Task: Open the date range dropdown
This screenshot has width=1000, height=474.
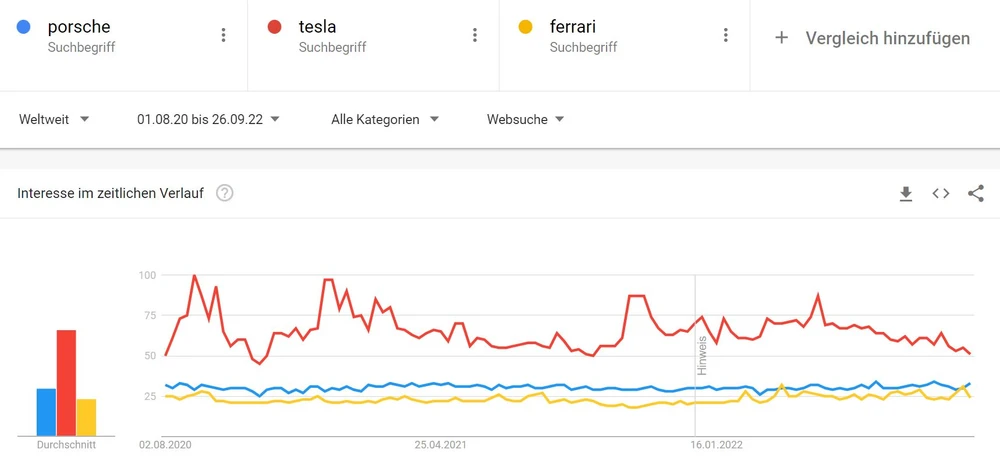Action: 208,120
